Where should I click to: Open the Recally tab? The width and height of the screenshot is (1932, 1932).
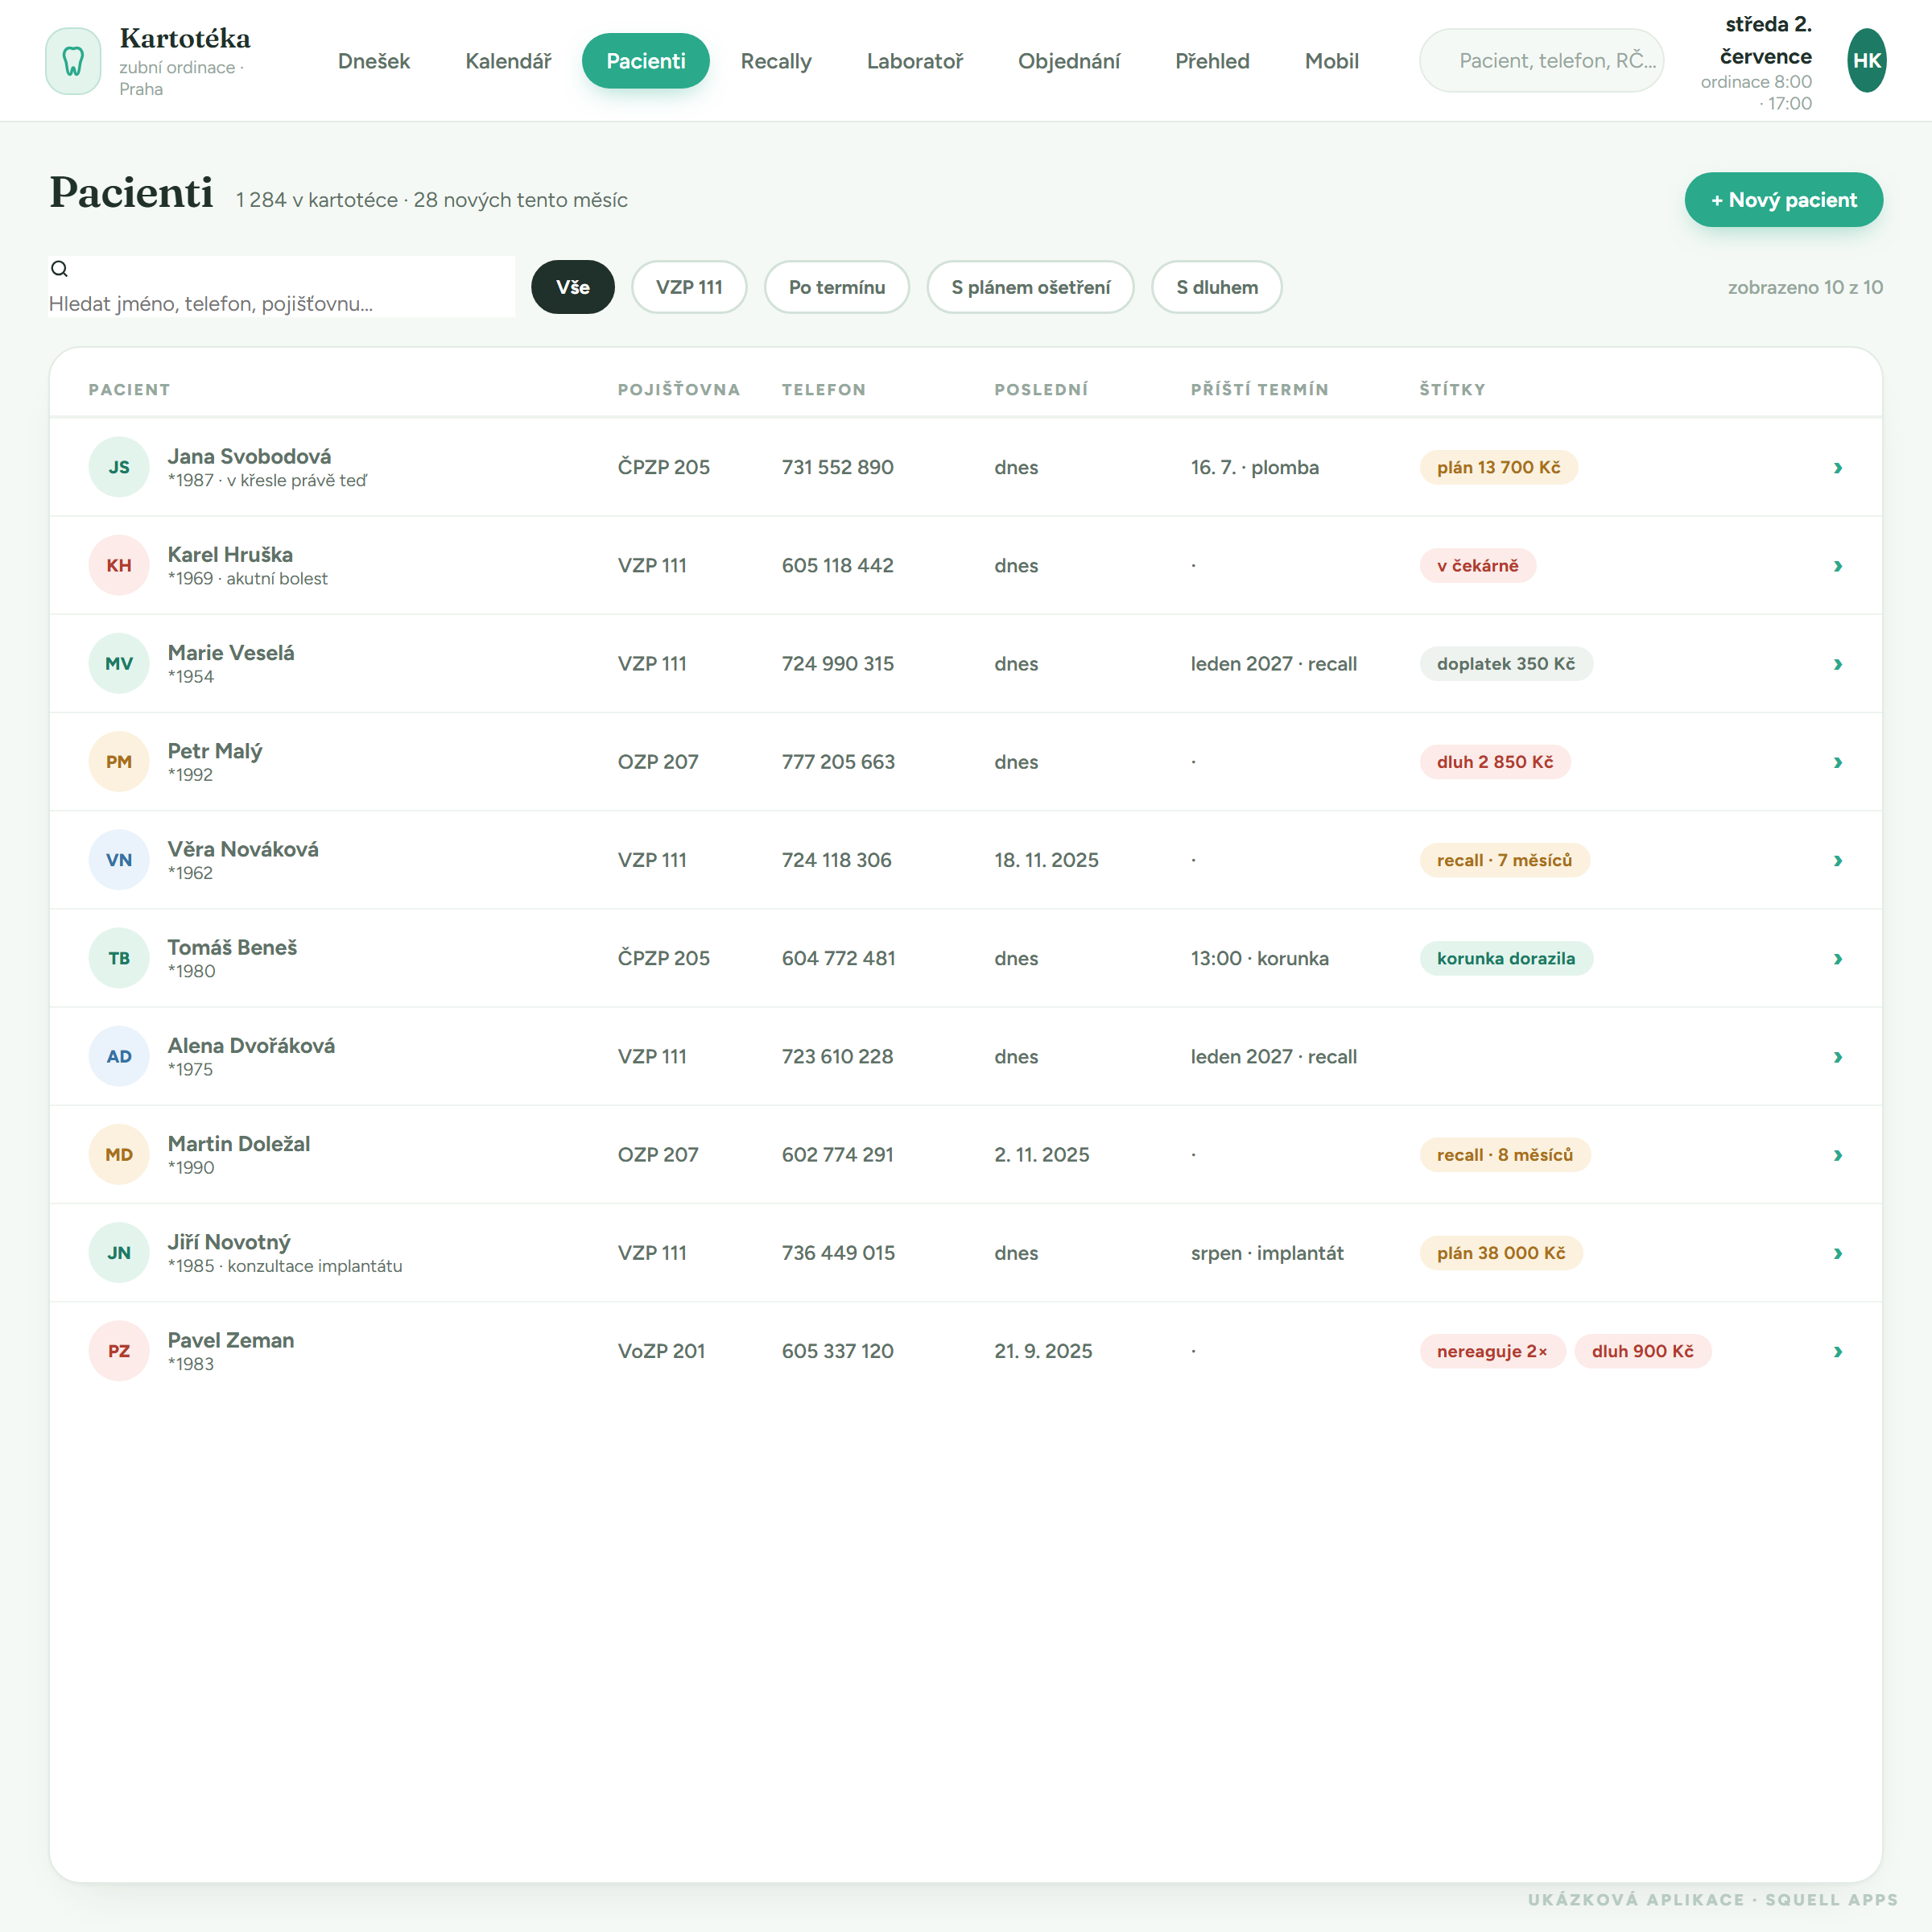point(776,61)
